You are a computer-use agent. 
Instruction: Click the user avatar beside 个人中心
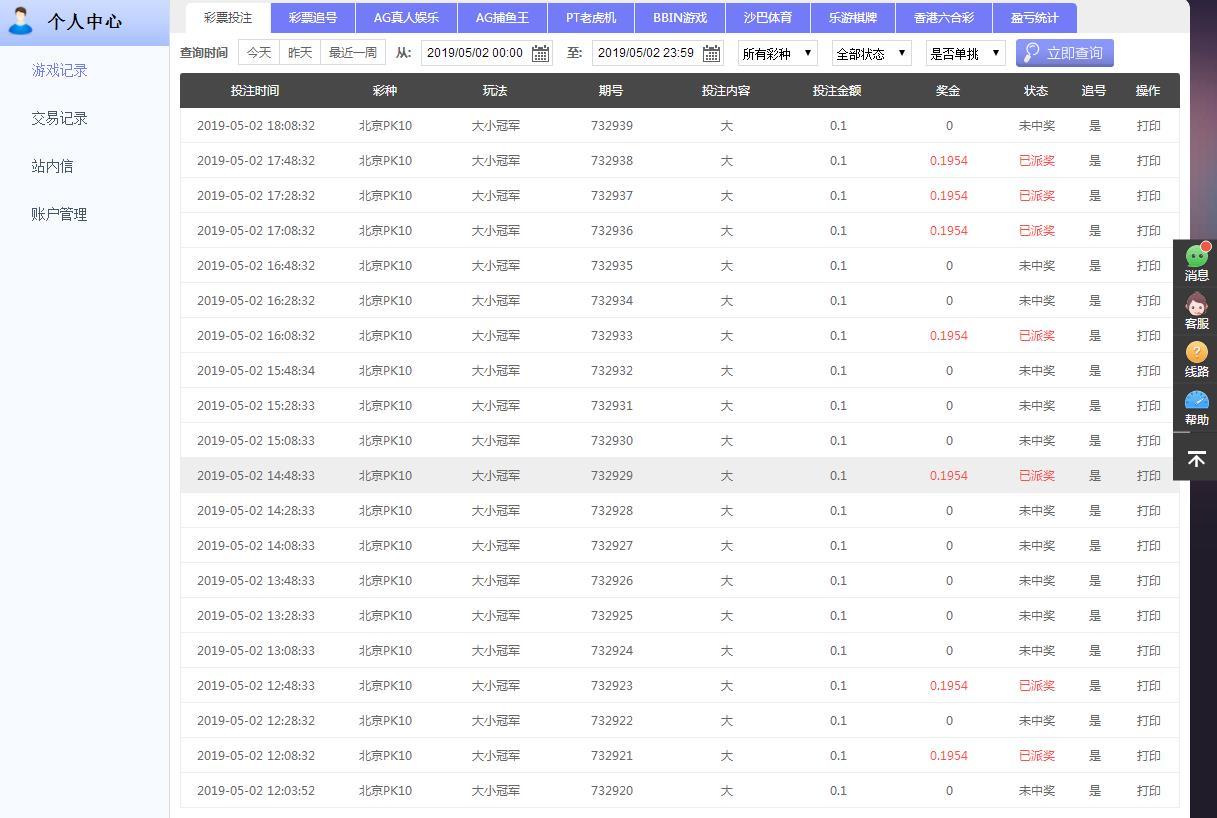coord(20,20)
